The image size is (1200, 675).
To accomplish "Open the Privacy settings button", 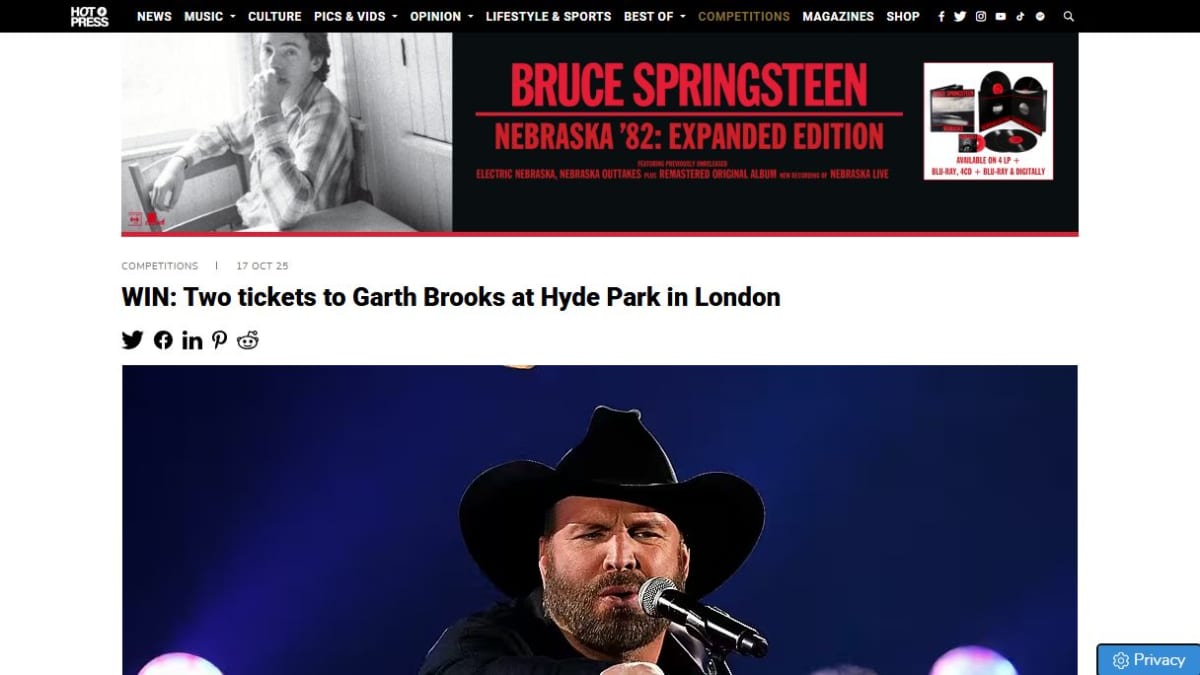I will pos(1148,660).
